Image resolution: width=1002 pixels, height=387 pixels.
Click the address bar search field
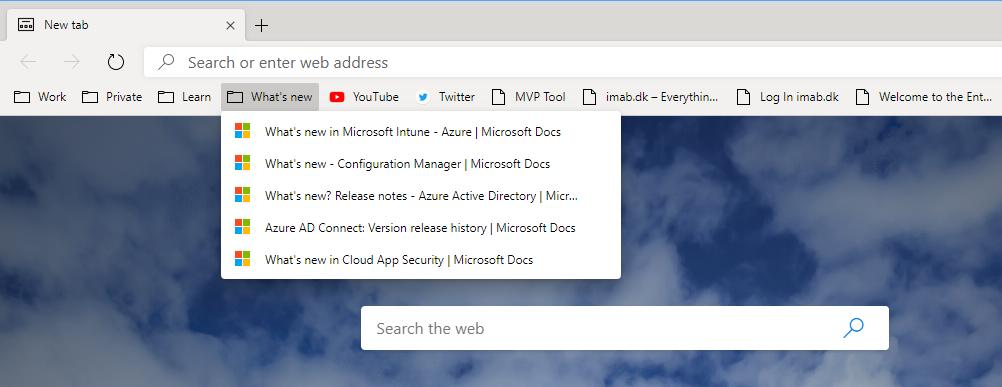click(573, 62)
